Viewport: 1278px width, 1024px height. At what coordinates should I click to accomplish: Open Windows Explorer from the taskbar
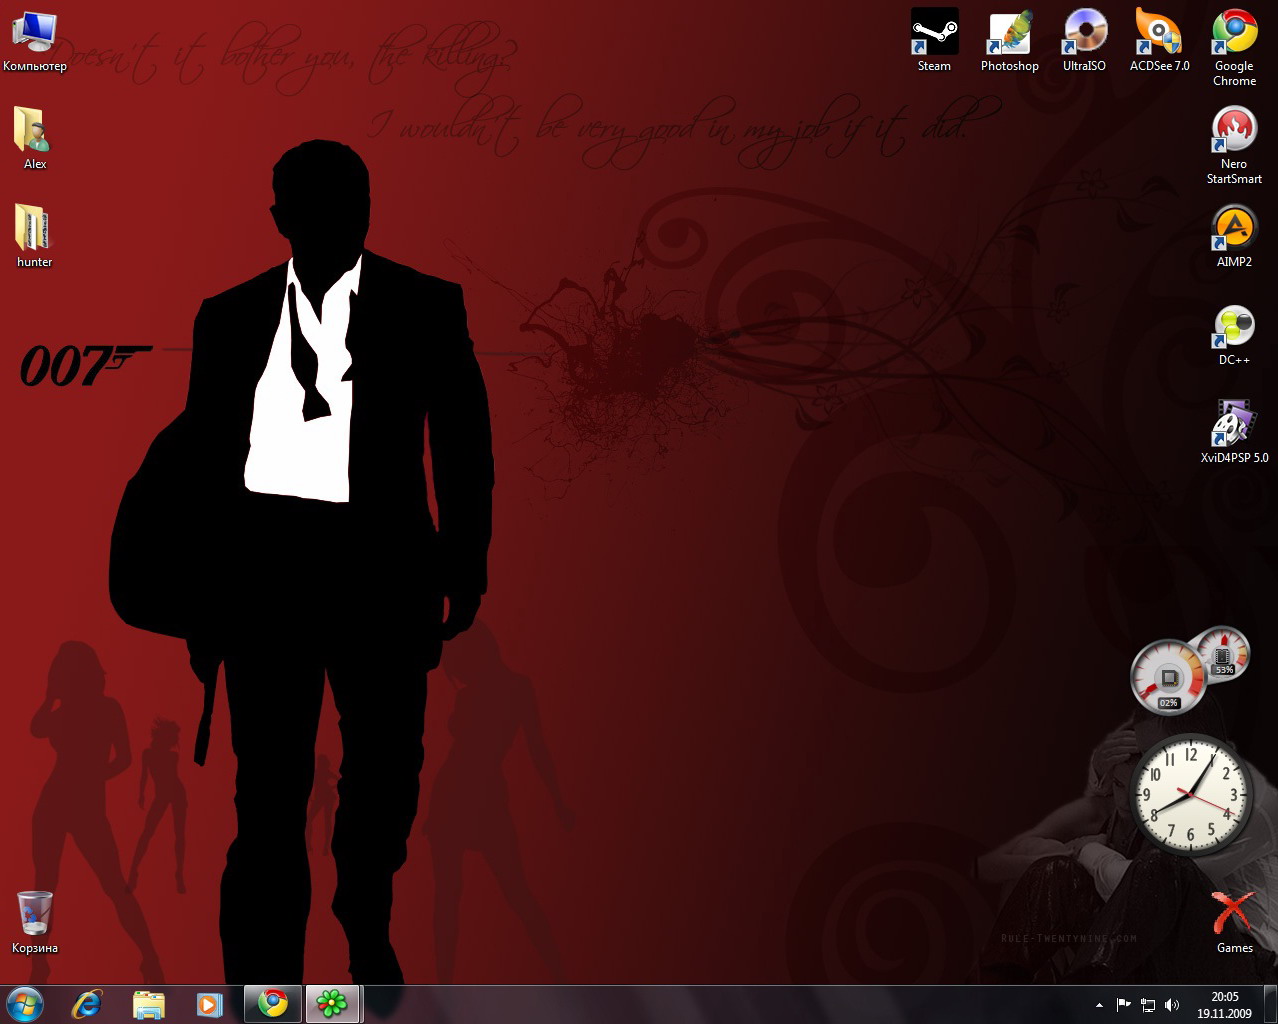coord(149,1004)
